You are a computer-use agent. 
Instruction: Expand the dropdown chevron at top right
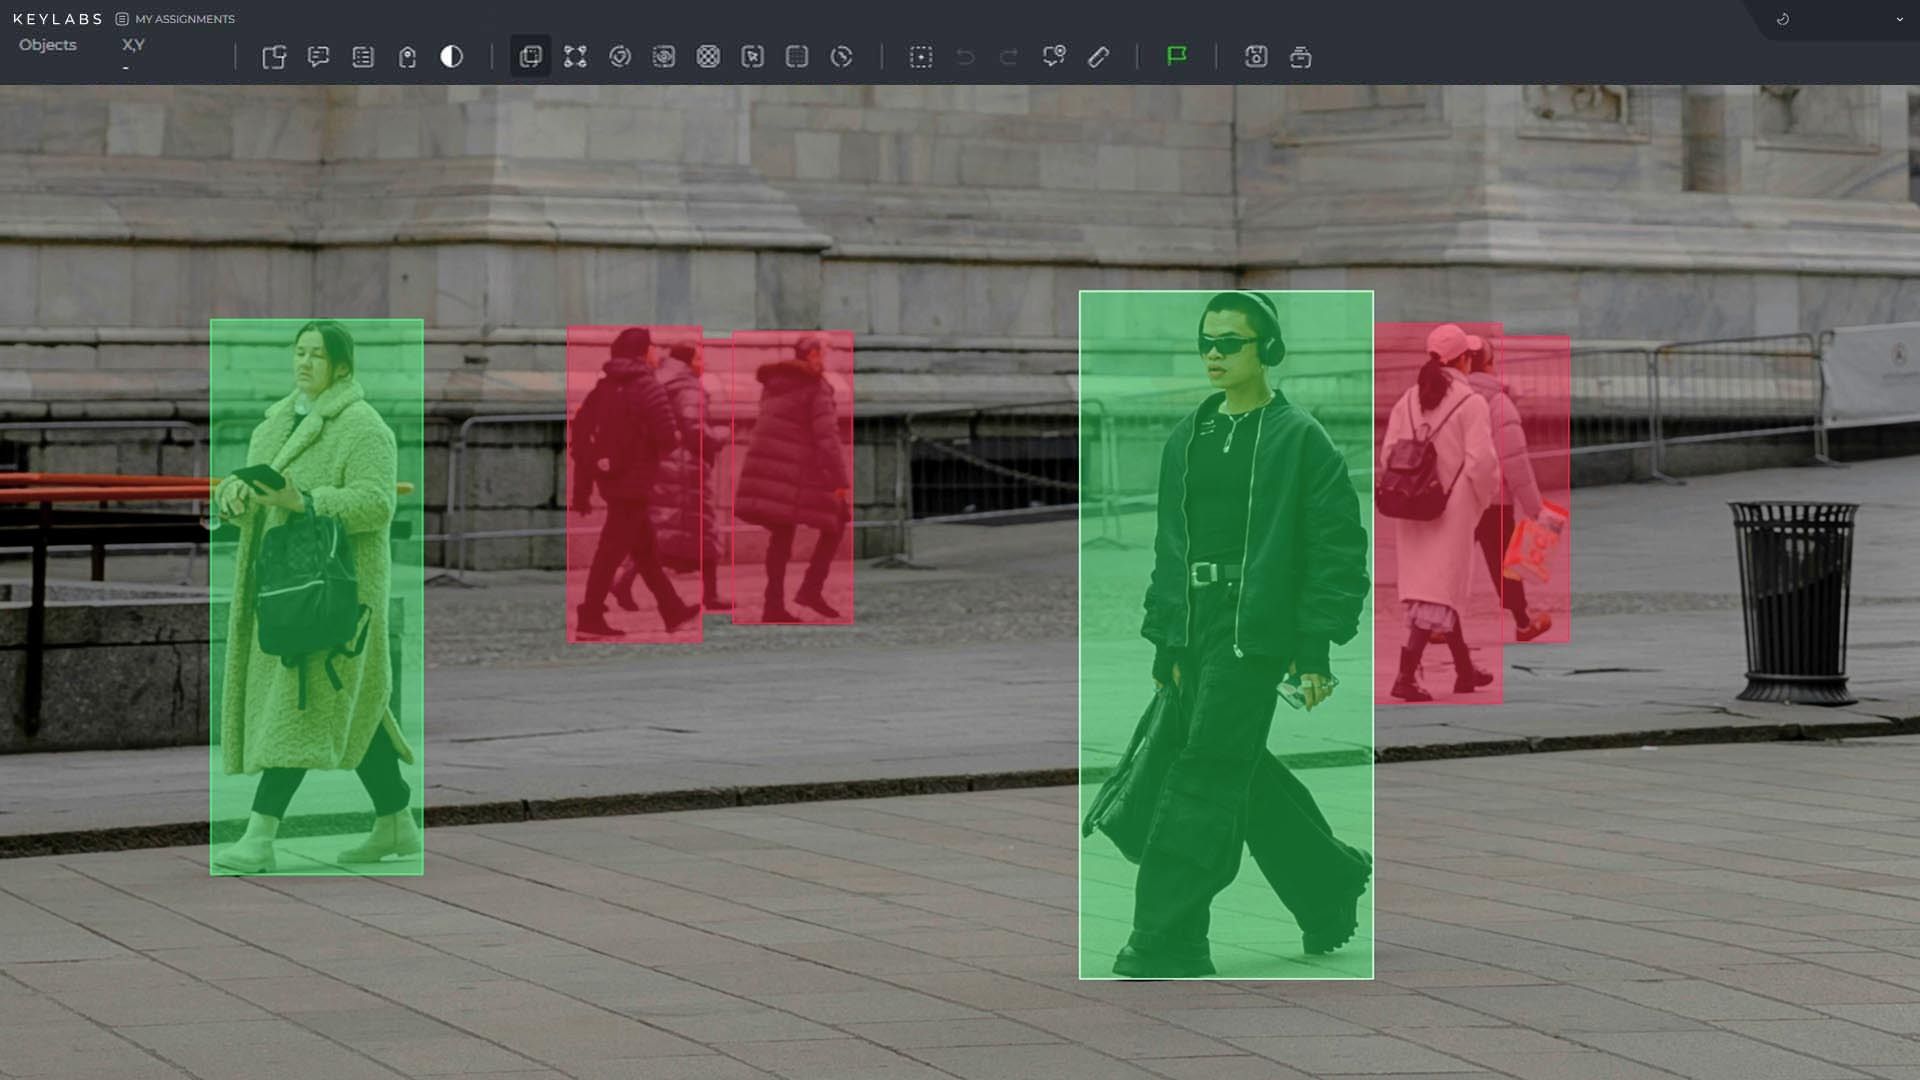(1898, 19)
